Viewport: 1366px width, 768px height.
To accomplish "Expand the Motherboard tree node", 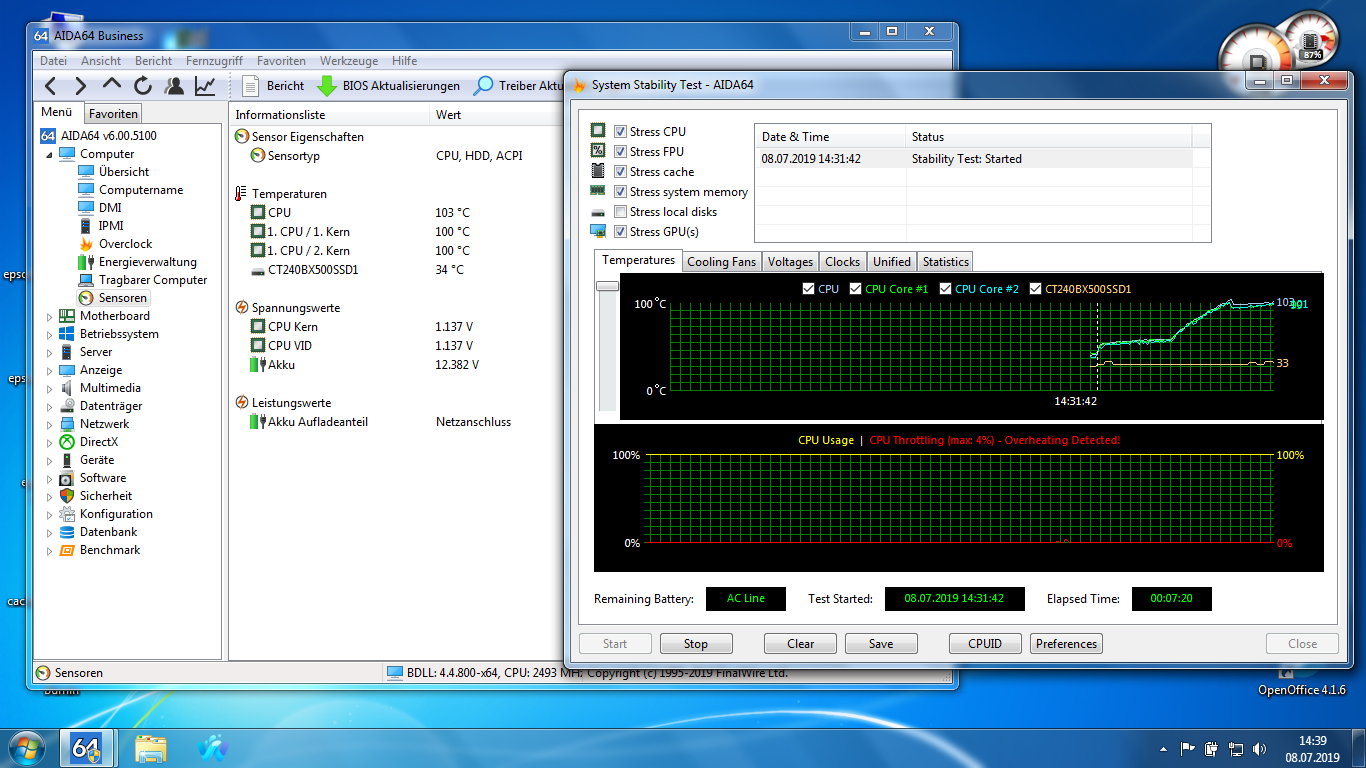I will coord(48,315).
